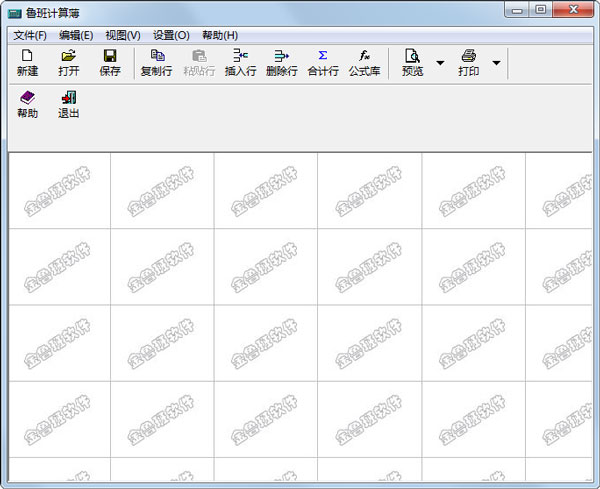
Task: Click the 预览 preview icon
Action: (x=412, y=63)
